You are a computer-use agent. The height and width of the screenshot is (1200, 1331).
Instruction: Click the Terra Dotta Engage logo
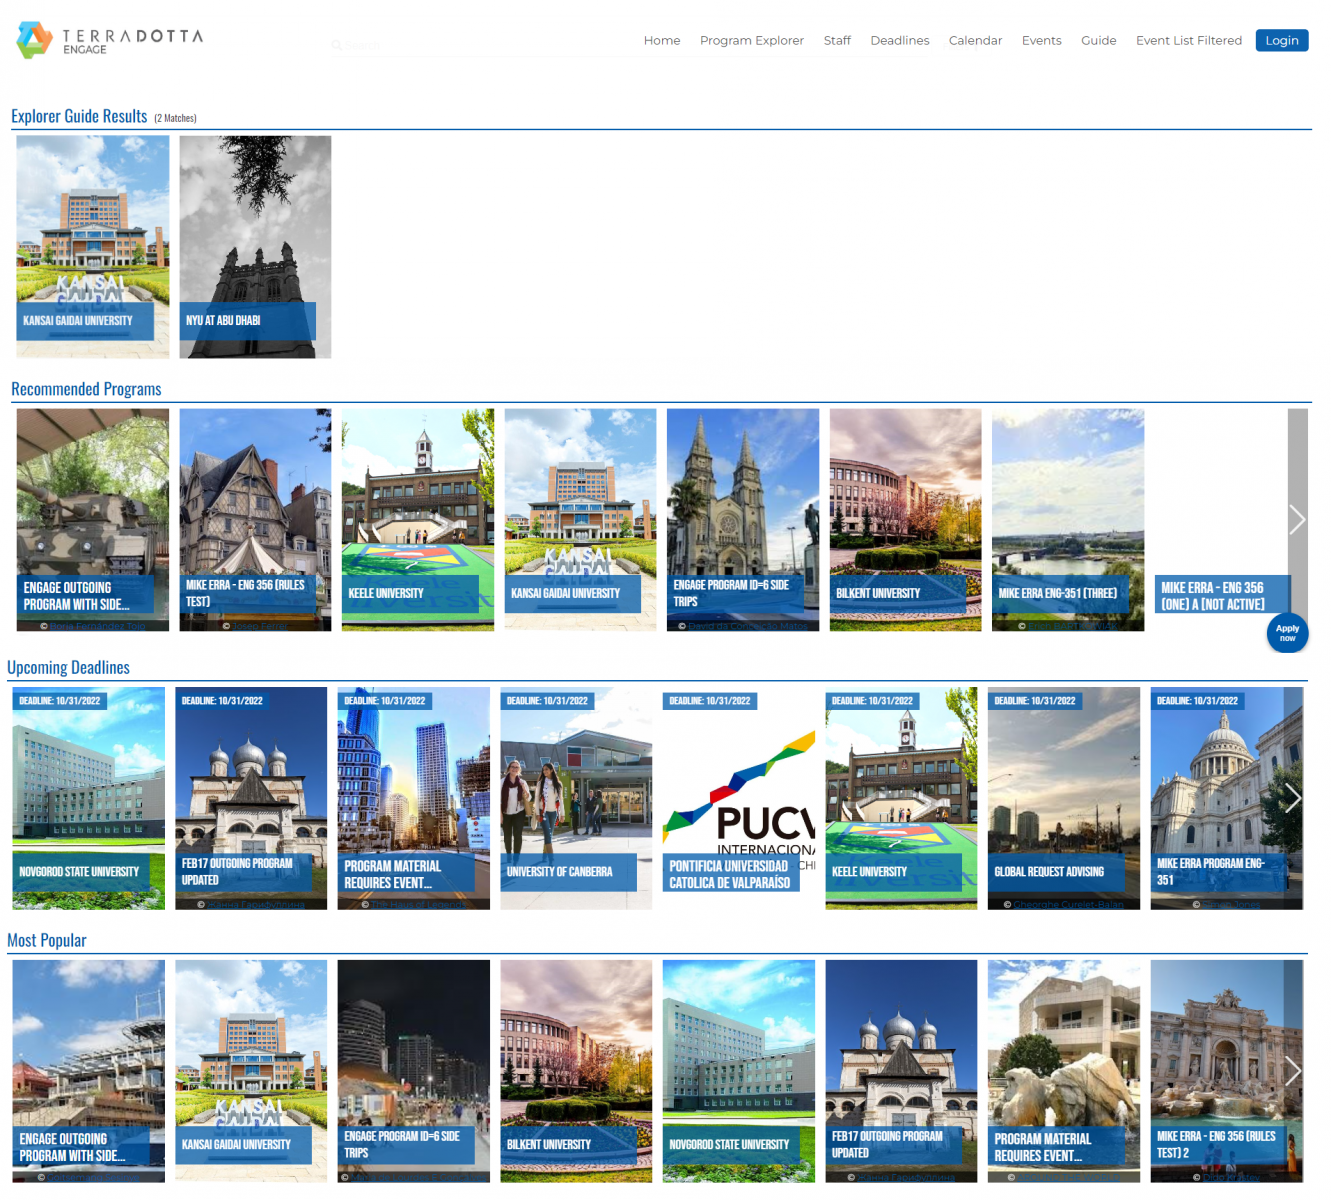pos(110,40)
